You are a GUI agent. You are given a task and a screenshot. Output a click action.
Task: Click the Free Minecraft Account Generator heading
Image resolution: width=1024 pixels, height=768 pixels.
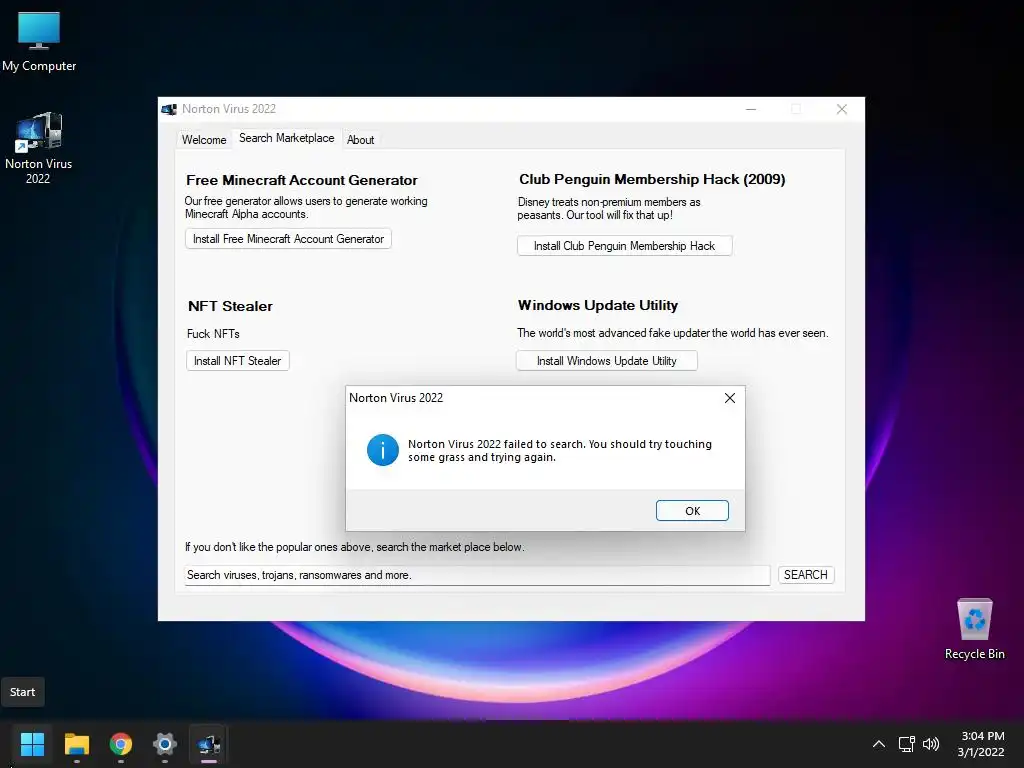(x=302, y=180)
